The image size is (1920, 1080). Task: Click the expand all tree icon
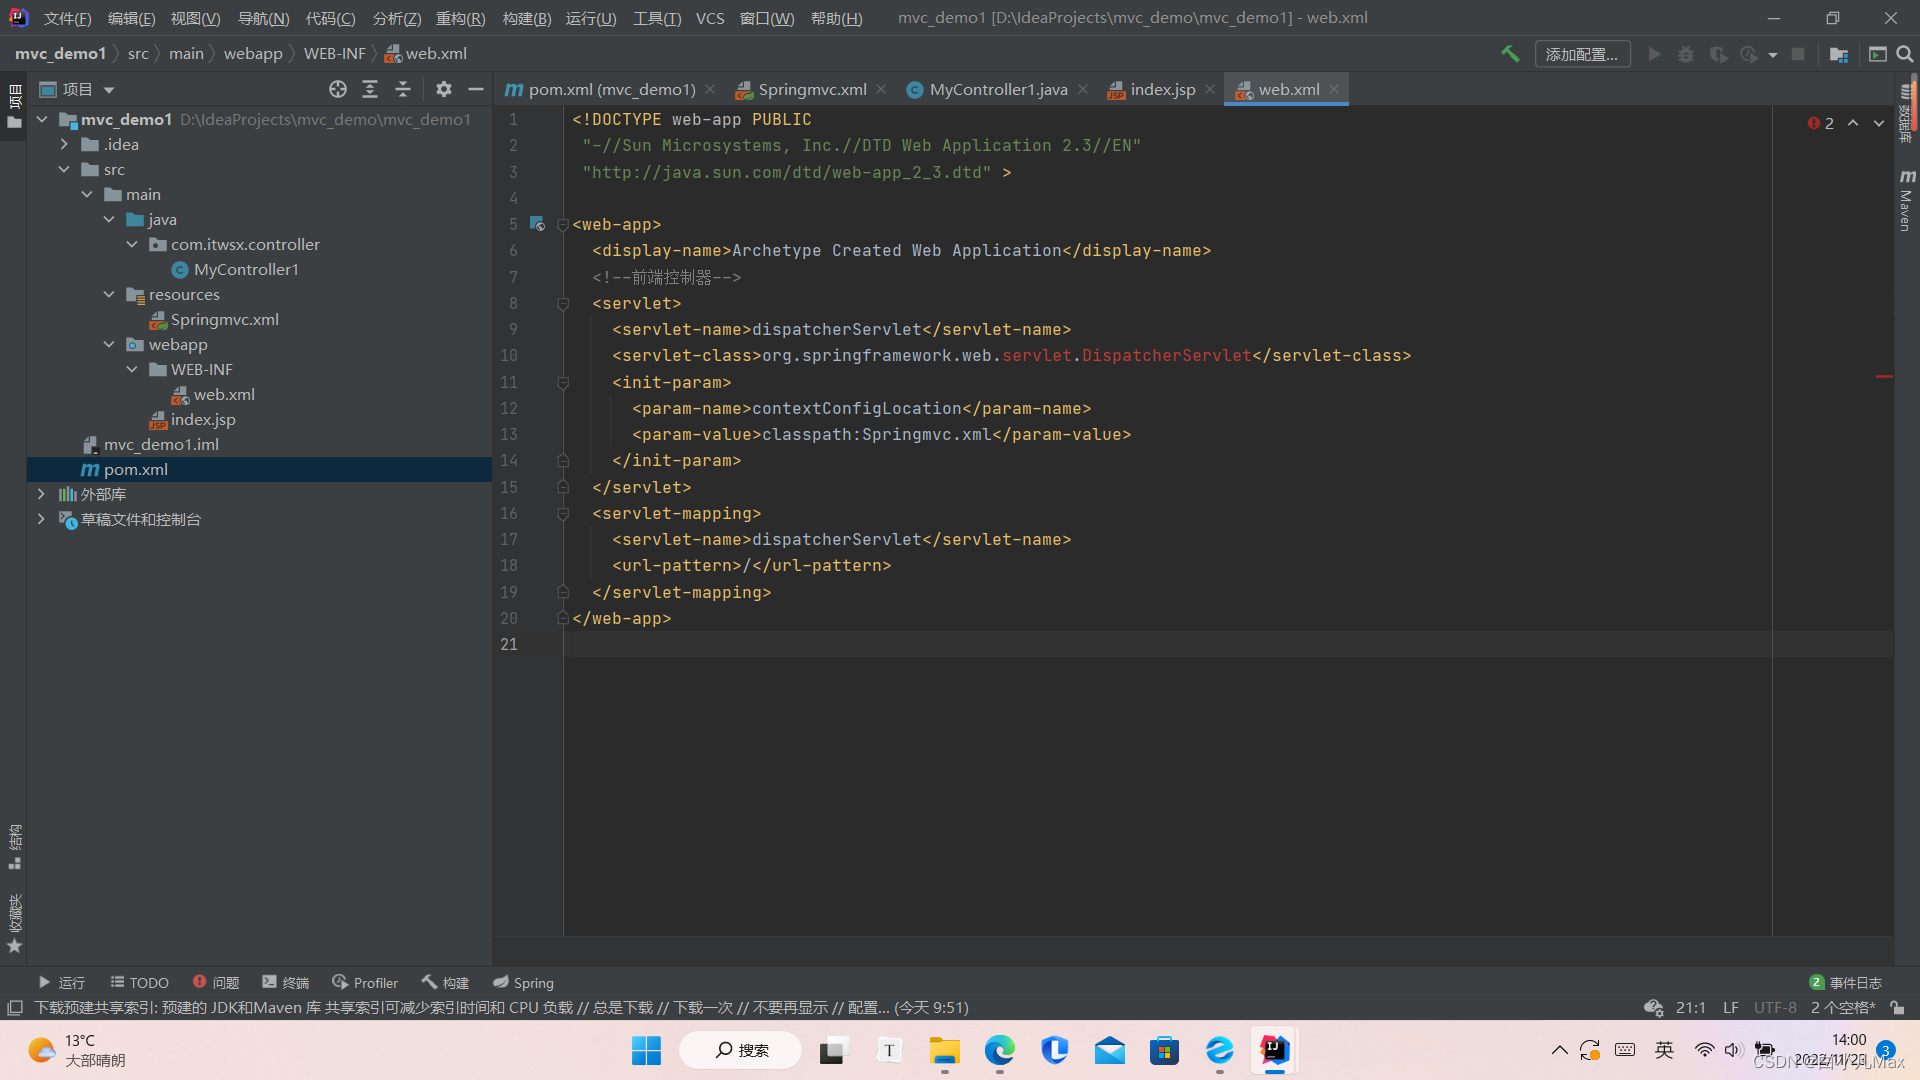click(370, 89)
